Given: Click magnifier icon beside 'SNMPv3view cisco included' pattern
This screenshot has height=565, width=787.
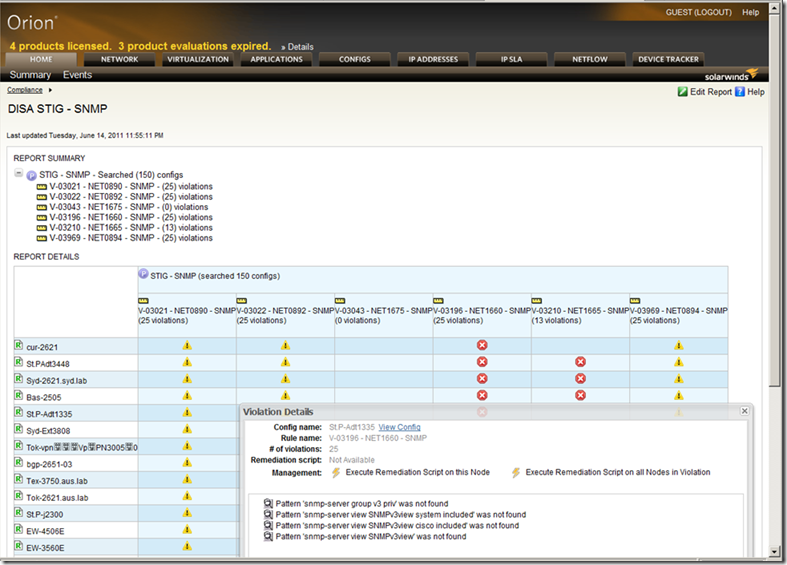Looking at the screenshot, I should coord(269,525).
